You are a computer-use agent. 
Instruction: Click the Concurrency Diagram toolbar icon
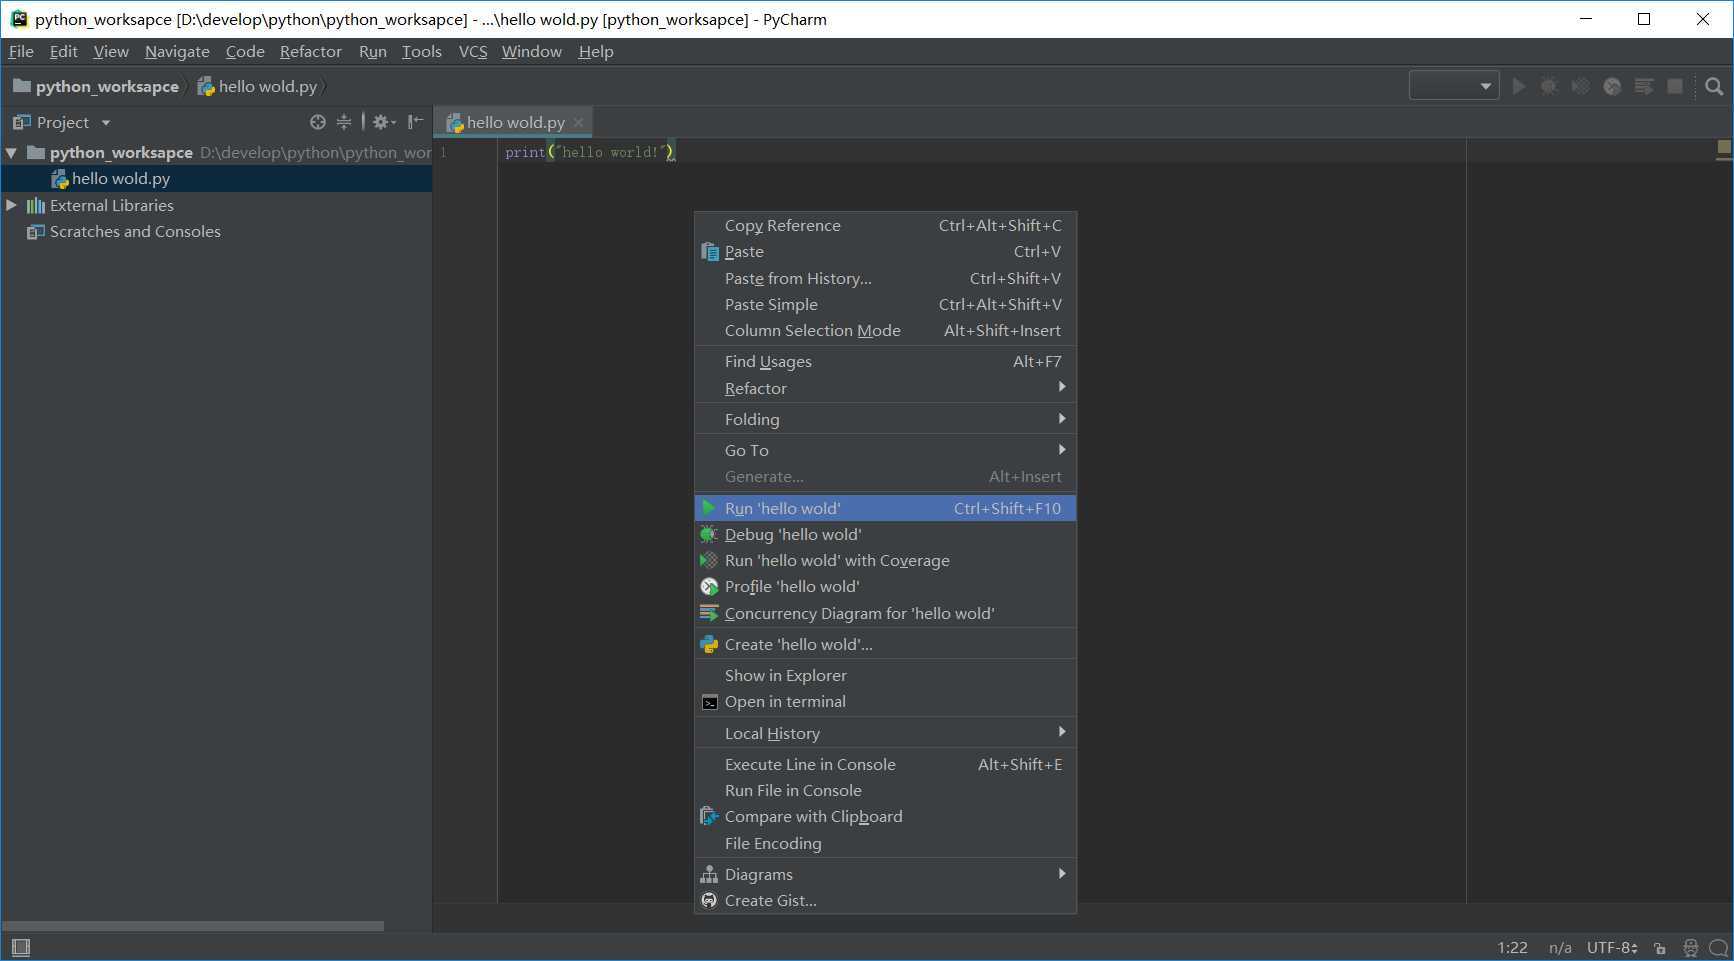pos(1644,86)
